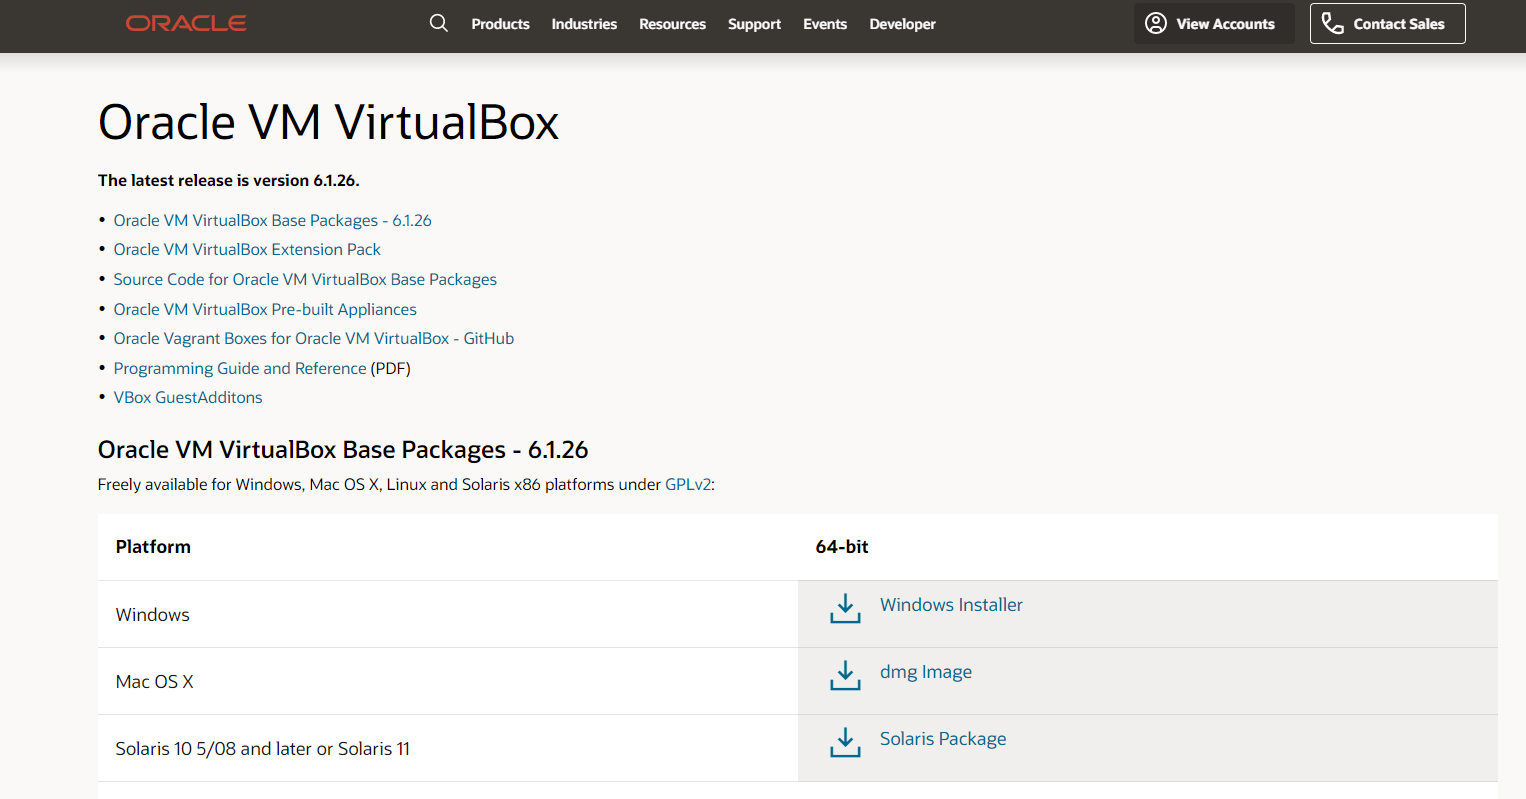This screenshot has width=1526, height=799.
Task: Click the Contact Sales button
Action: point(1388,24)
